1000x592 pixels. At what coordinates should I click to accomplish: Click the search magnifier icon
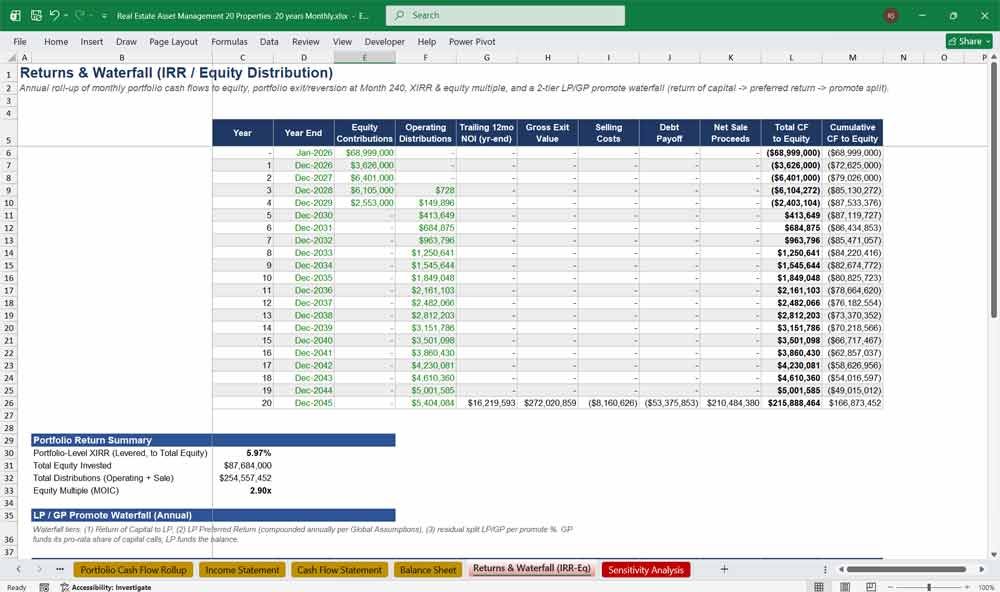(399, 15)
